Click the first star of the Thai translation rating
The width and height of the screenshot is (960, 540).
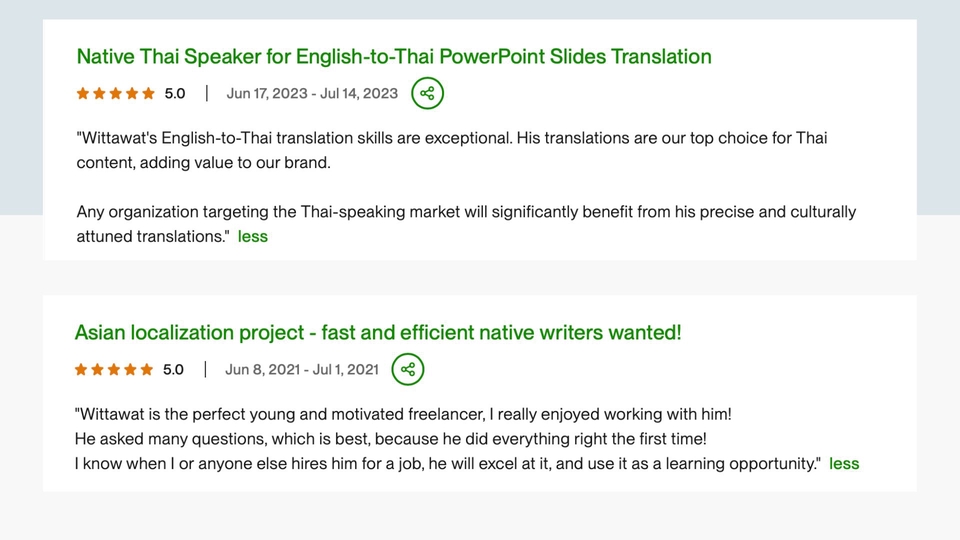coord(83,94)
